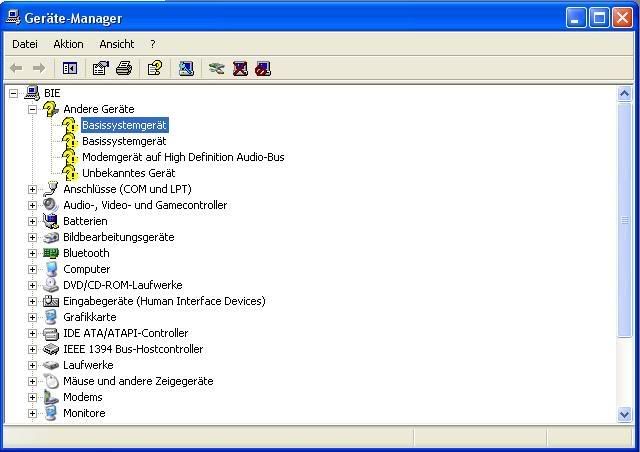Expand the DVD/CD-ROM-Laufwerke category

(32, 285)
